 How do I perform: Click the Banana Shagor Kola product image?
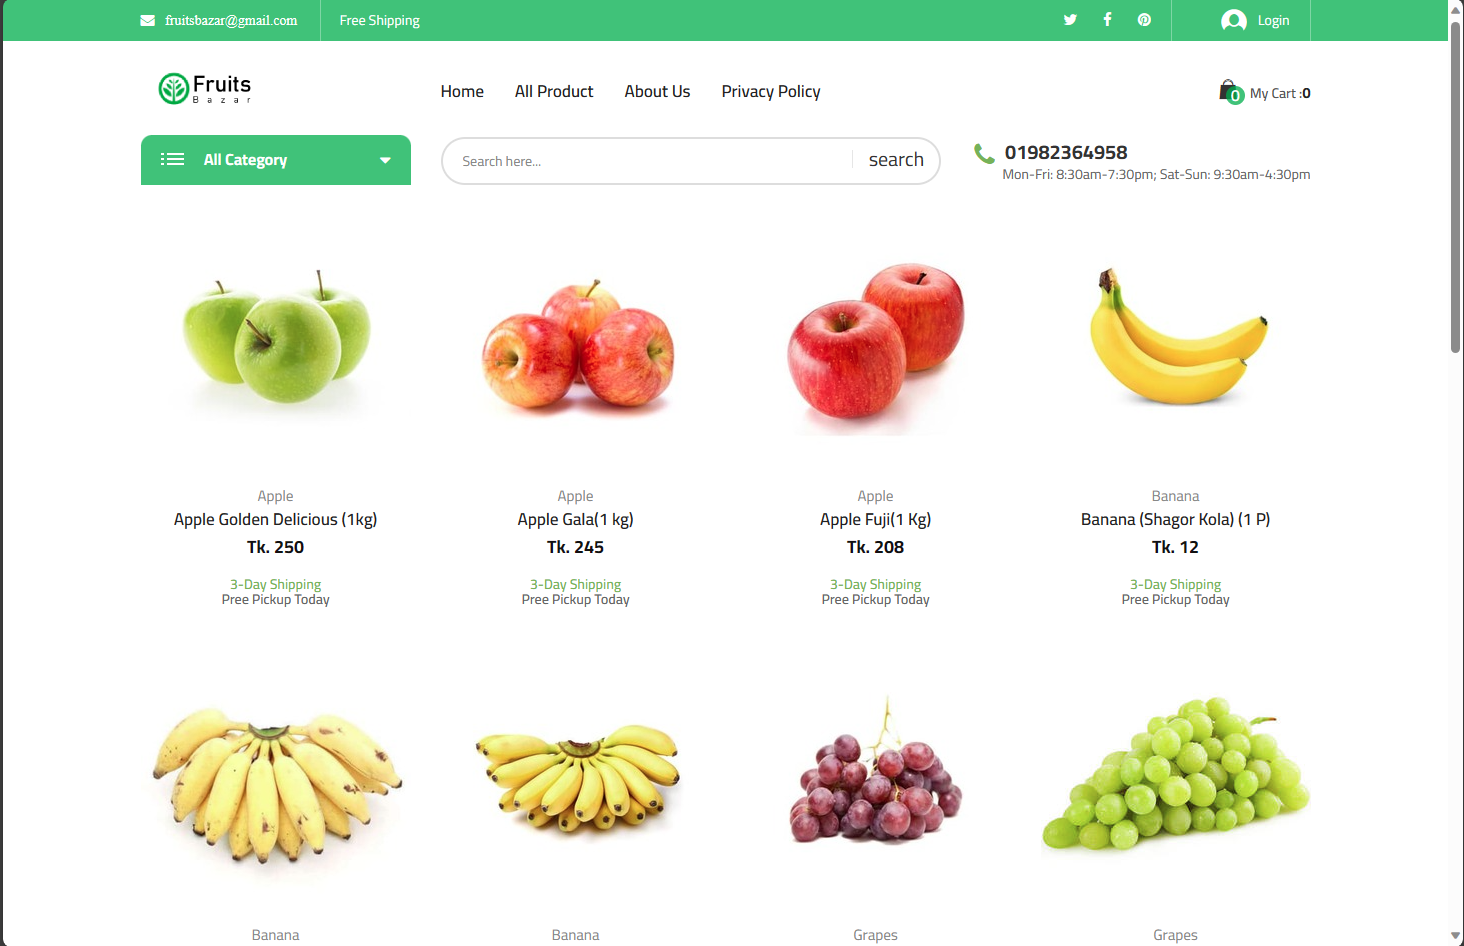1176,336
